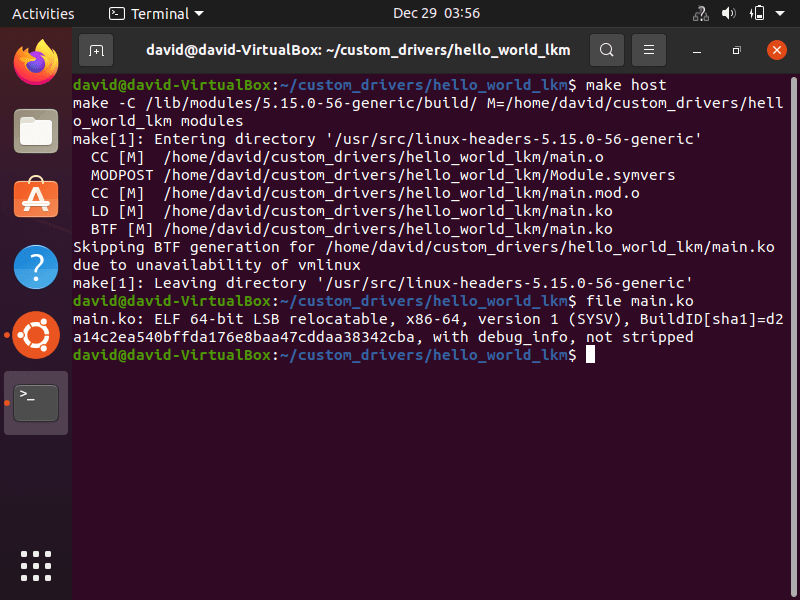The image size is (800, 600).
Task: Open the terminal search
Action: 605,50
